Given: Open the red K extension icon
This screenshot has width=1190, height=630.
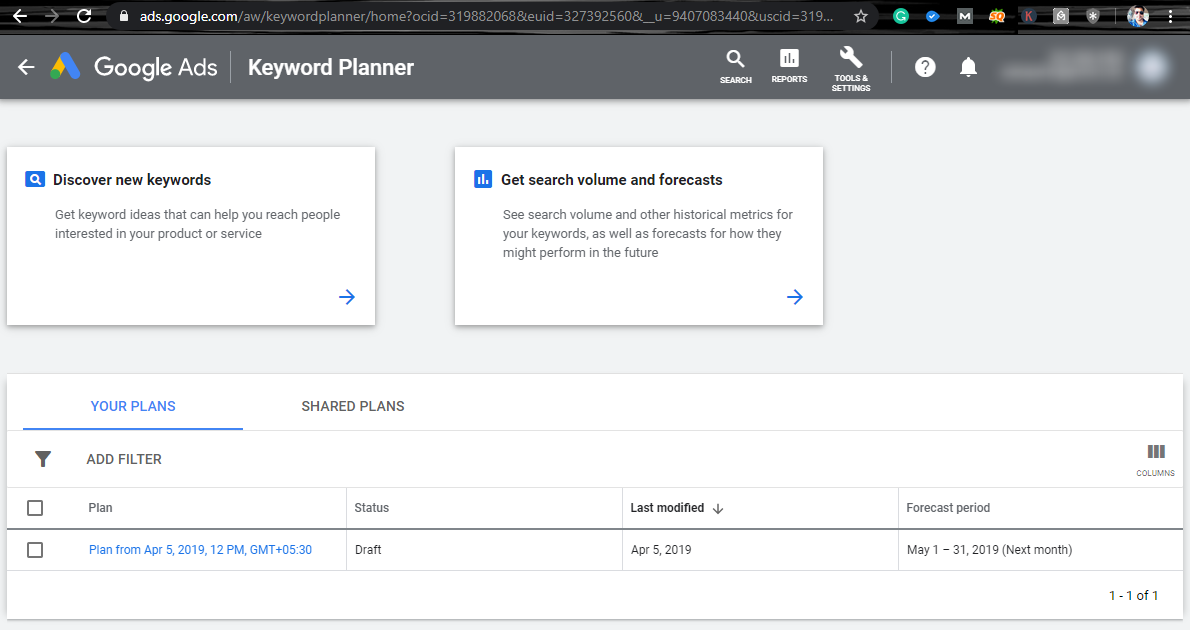Looking at the screenshot, I should pyautogui.click(x=1029, y=16).
